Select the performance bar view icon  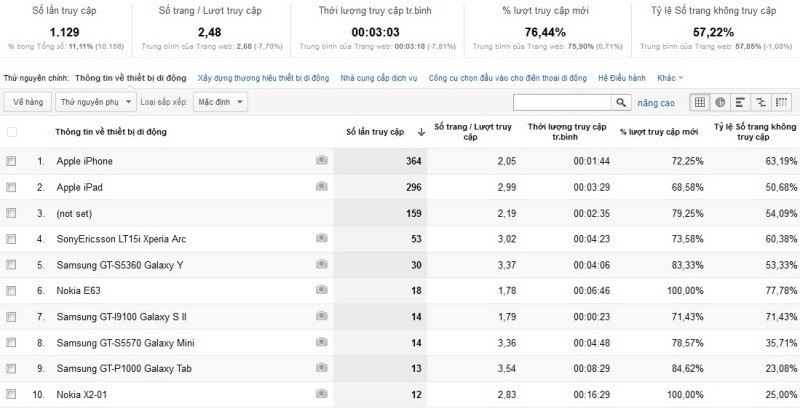[740, 102]
